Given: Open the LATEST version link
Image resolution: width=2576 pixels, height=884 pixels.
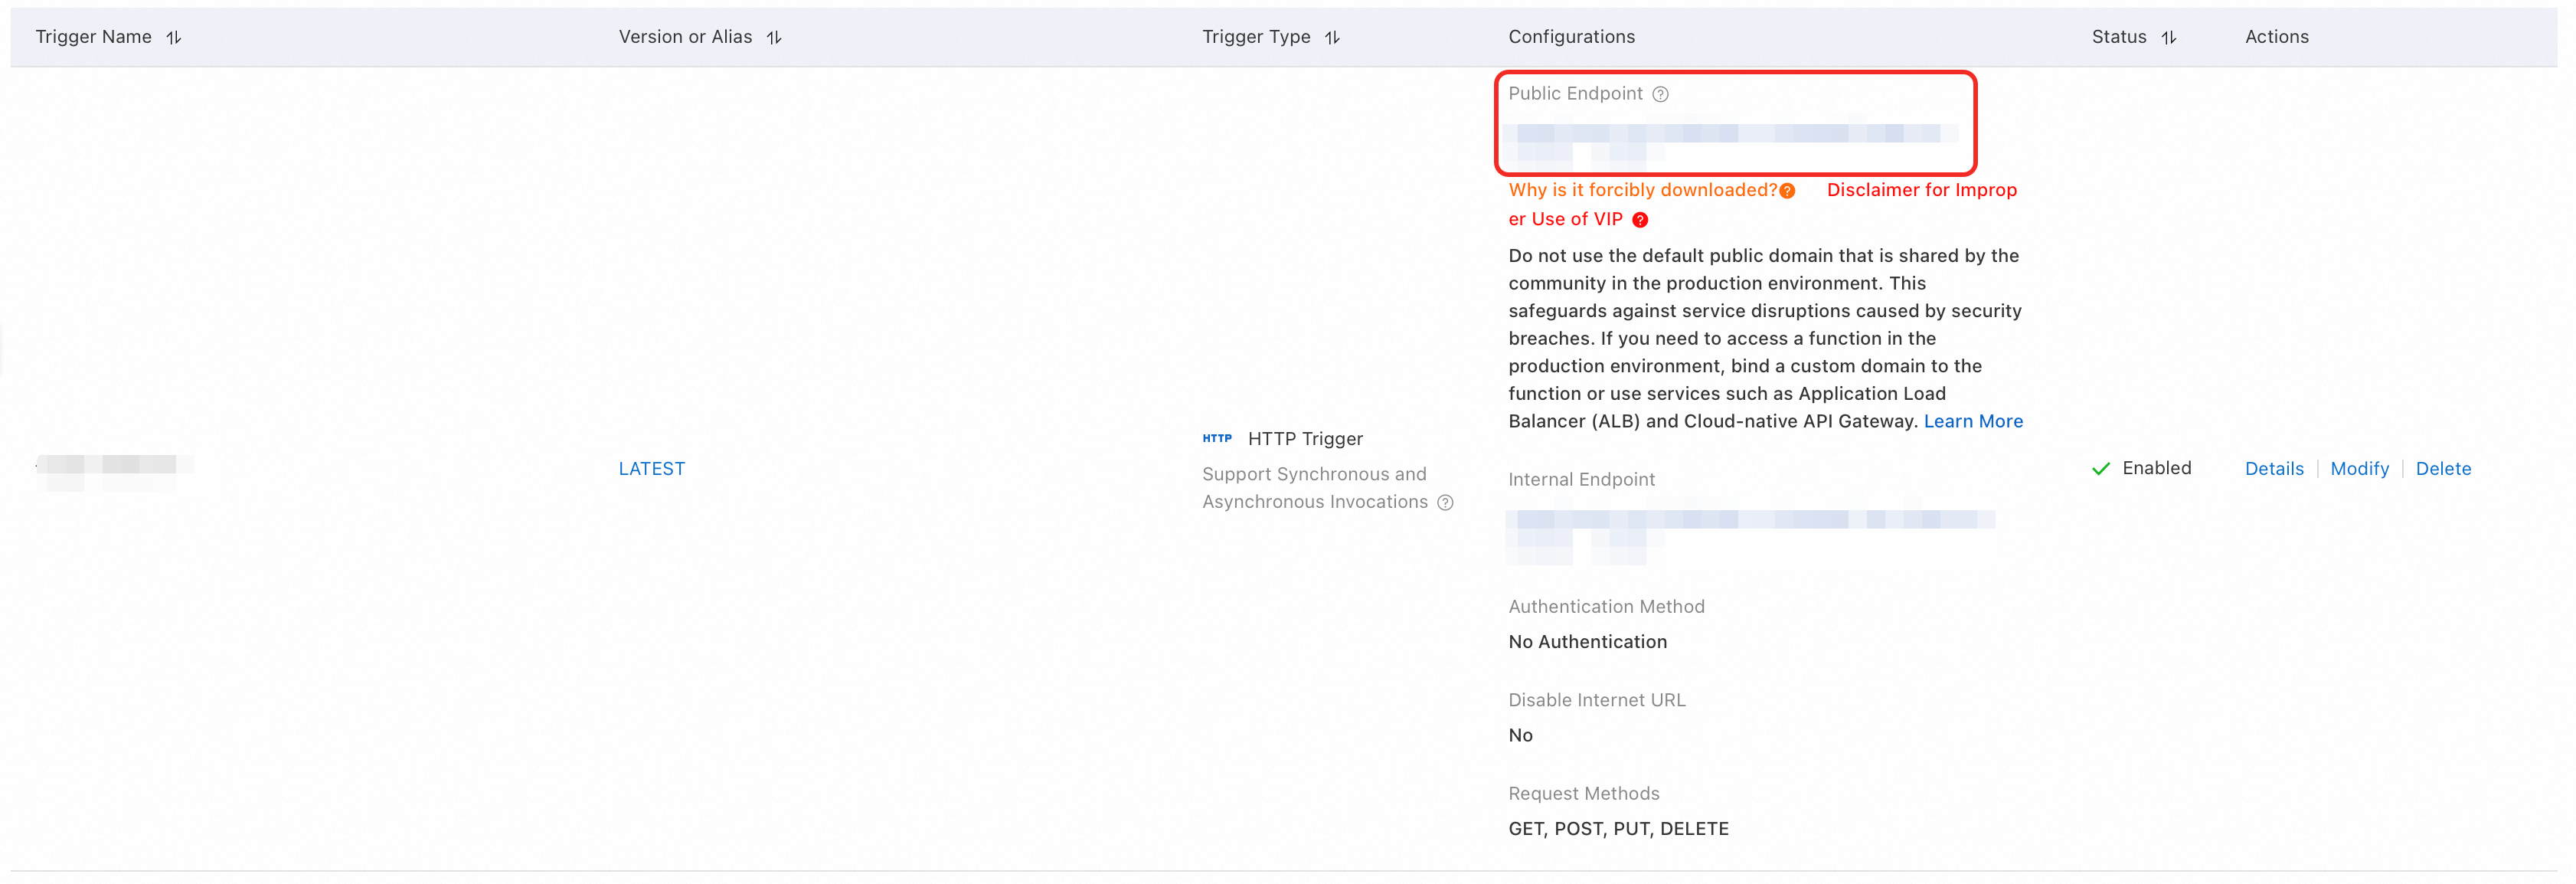Looking at the screenshot, I should (651, 468).
